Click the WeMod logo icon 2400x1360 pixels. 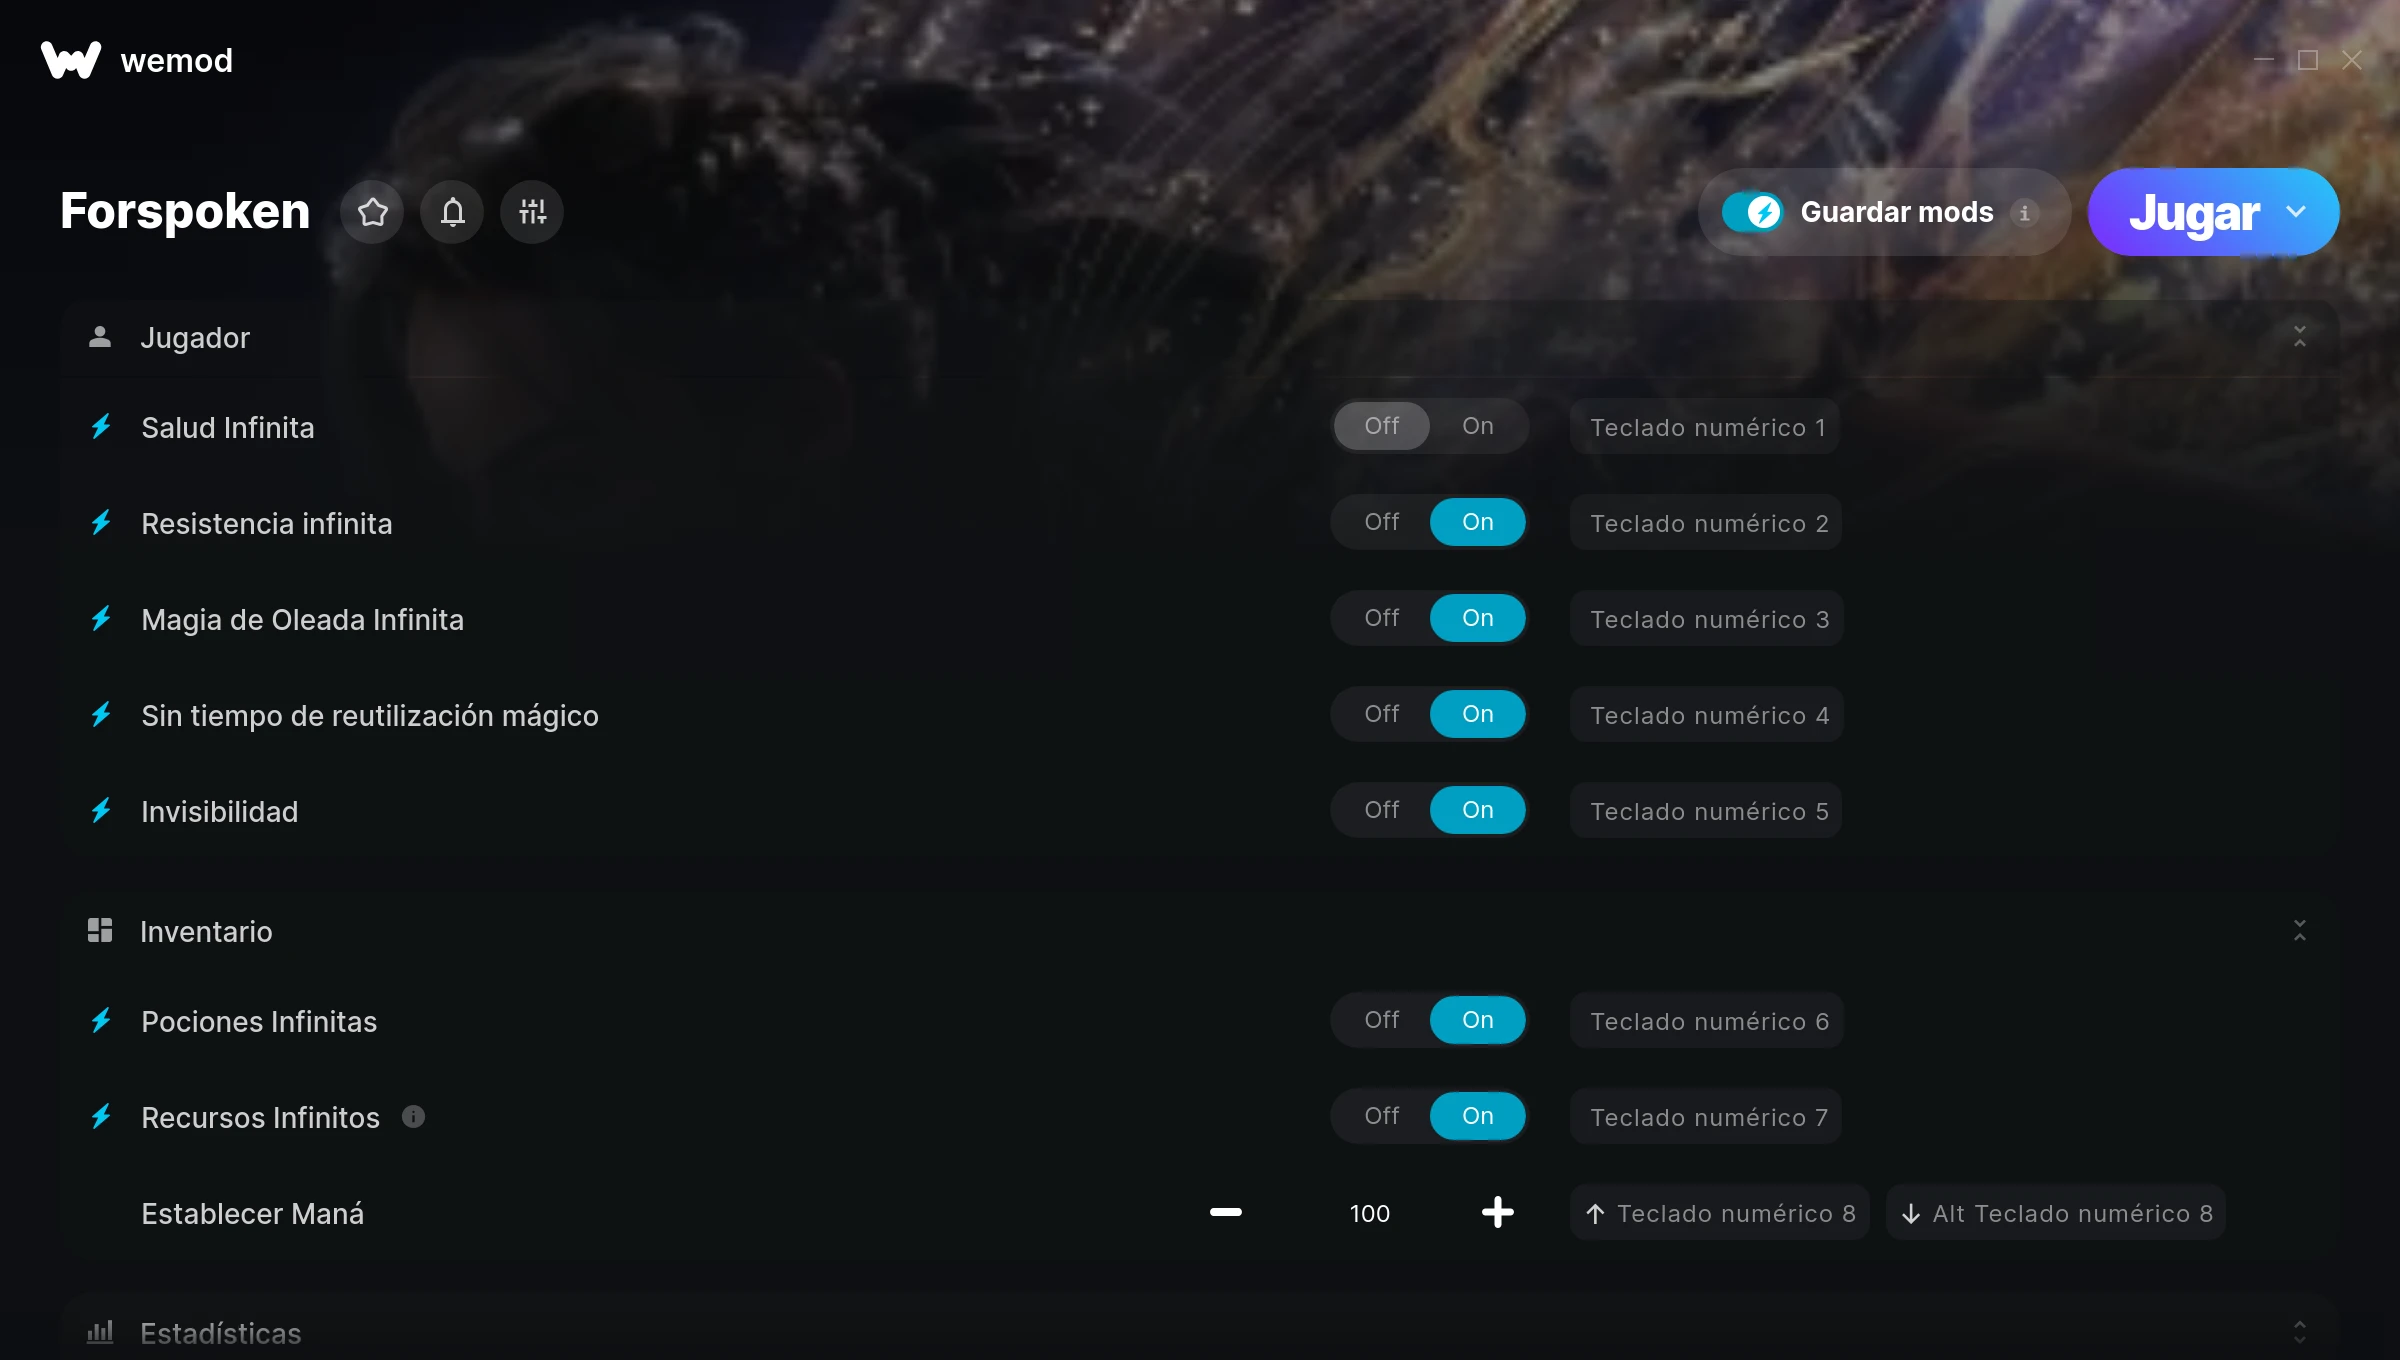(x=71, y=60)
